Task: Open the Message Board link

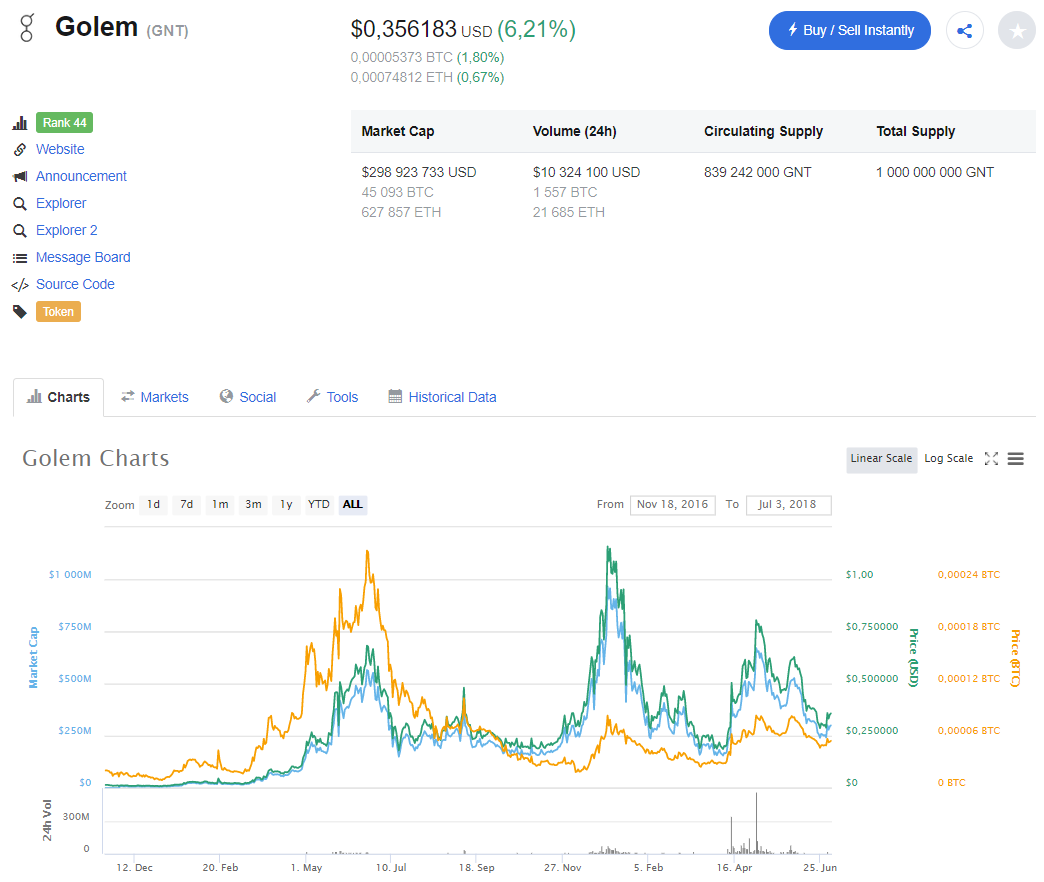Action: pos(83,257)
